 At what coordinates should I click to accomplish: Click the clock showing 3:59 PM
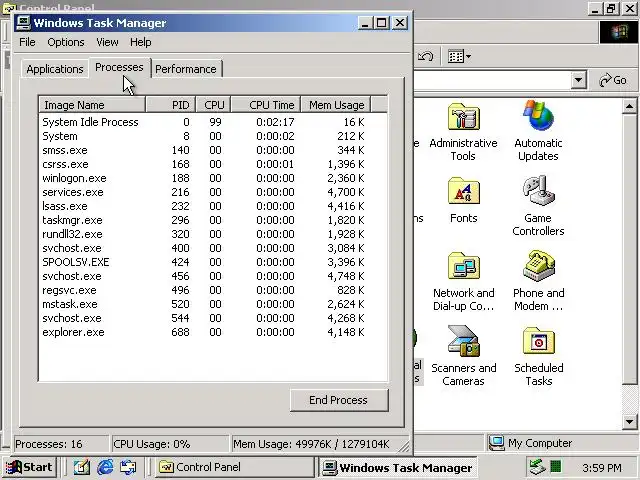click(x=602, y=467)
